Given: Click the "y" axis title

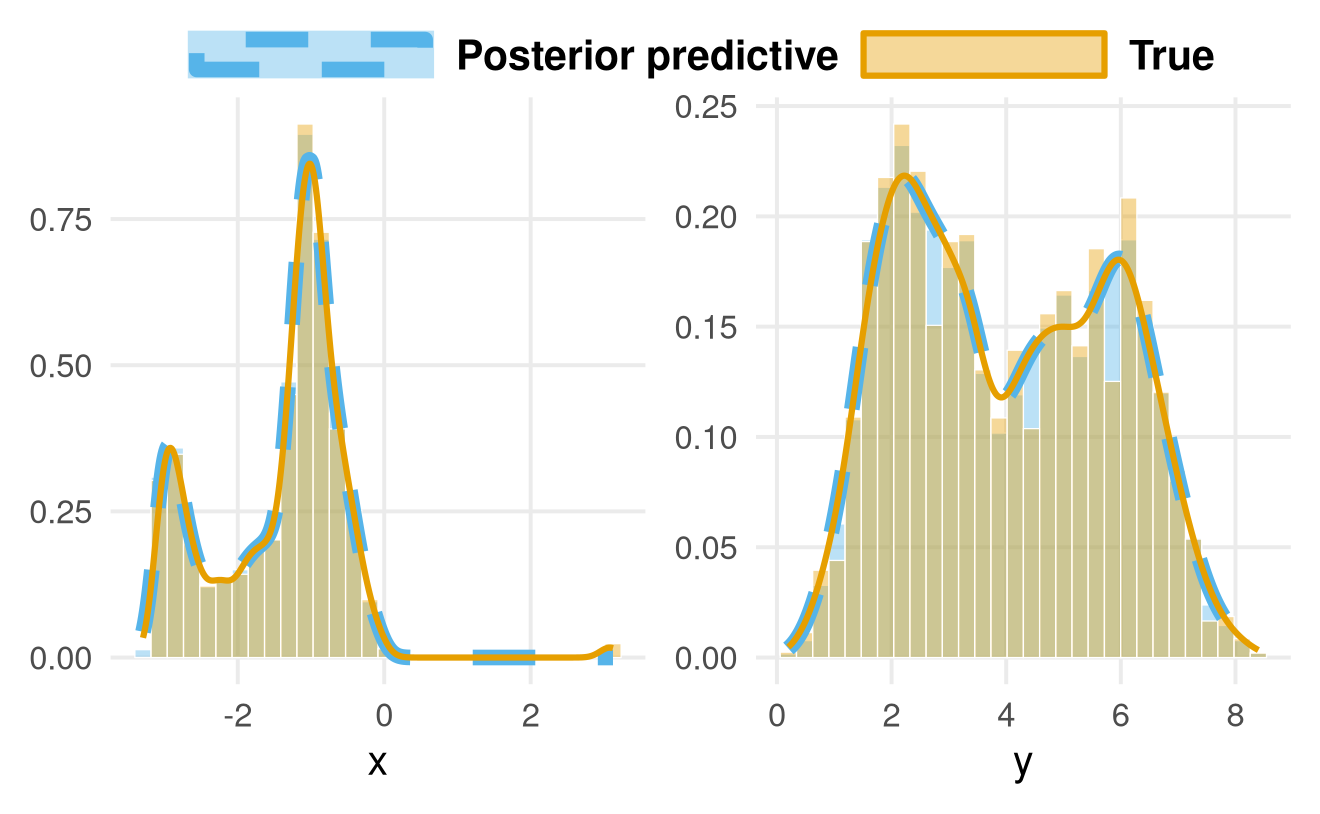Looking at the screenshot, I should [x=1022, y=764].
